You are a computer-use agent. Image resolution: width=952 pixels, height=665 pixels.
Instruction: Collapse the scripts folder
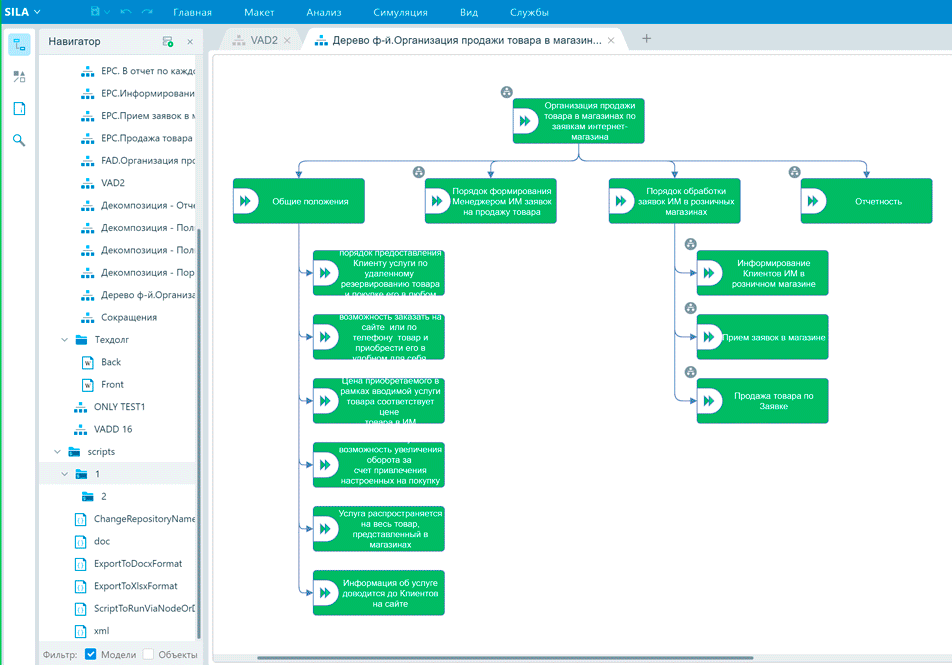tap(58, 452)
